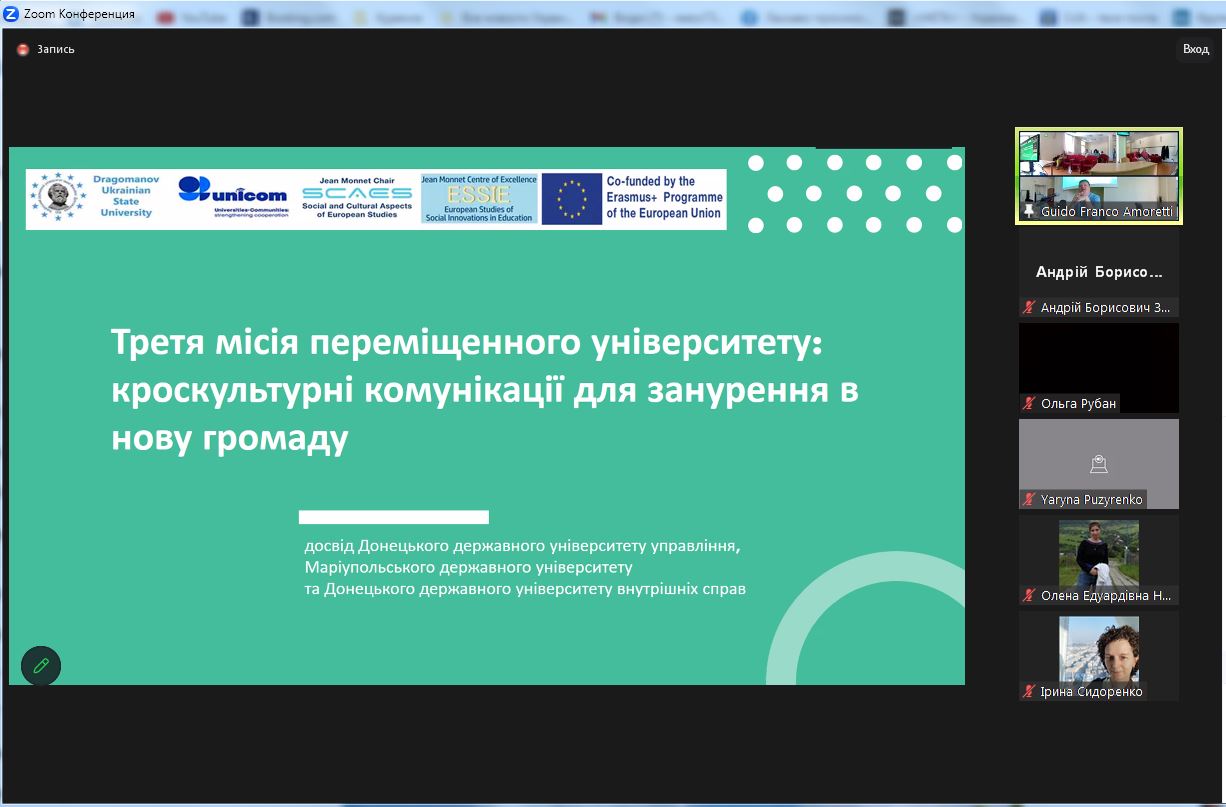Image resolution: width=1226 pixels, height=807 pixels.
Task: Select Ольга Рубан's black video tile
Action: click(x=1098, y=358)
